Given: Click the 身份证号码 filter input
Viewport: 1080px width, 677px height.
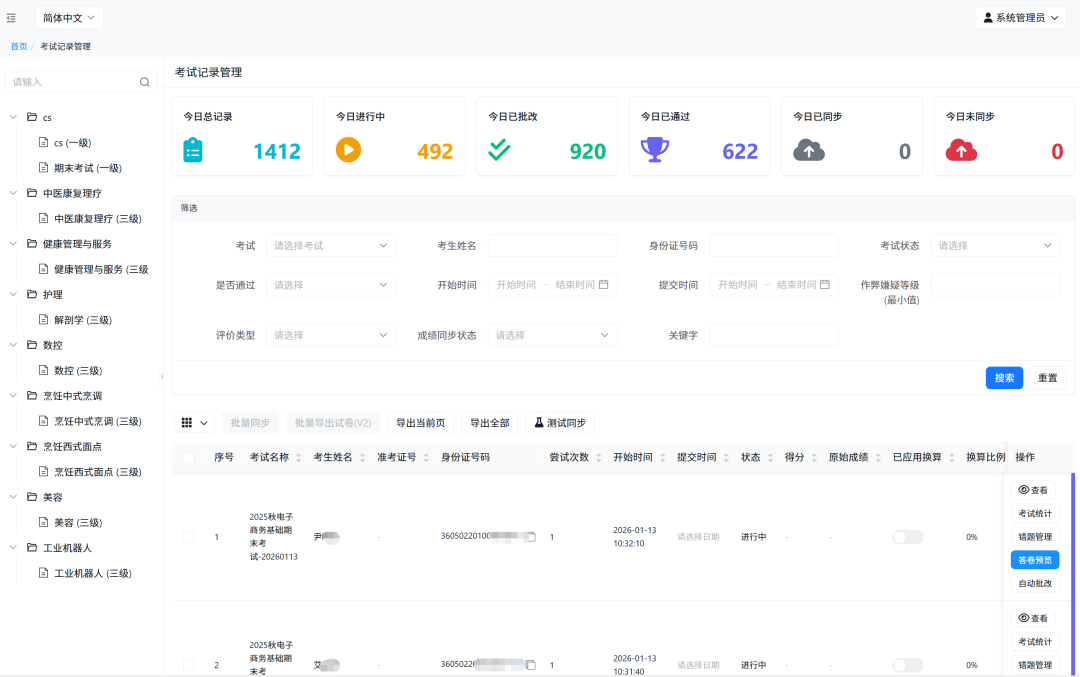Looking at the screenshot, I should coord(773,245).
